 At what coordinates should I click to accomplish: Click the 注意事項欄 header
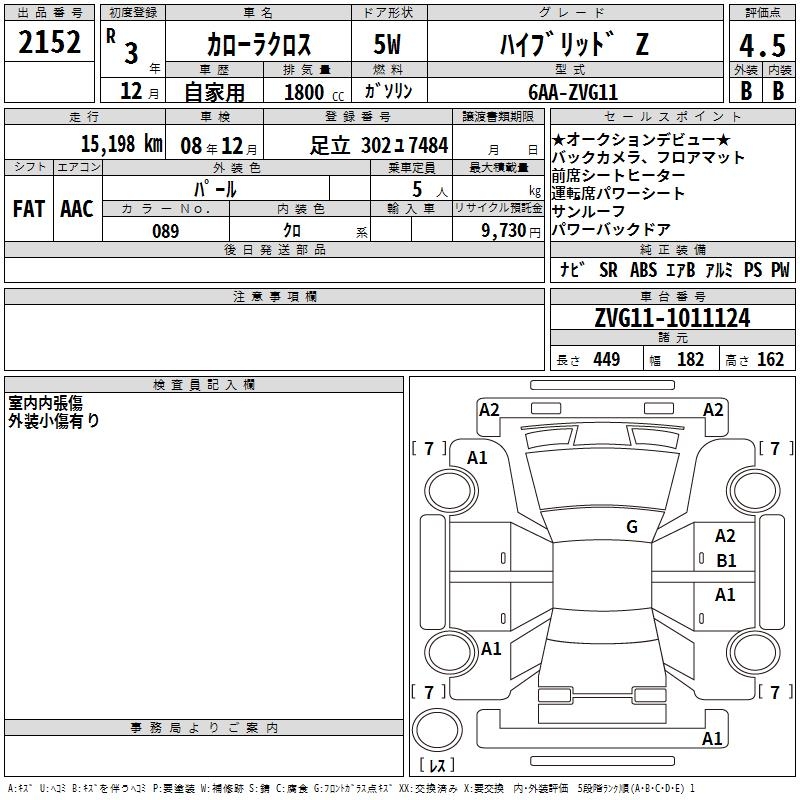pyautogui.click(x=274, y=296)
